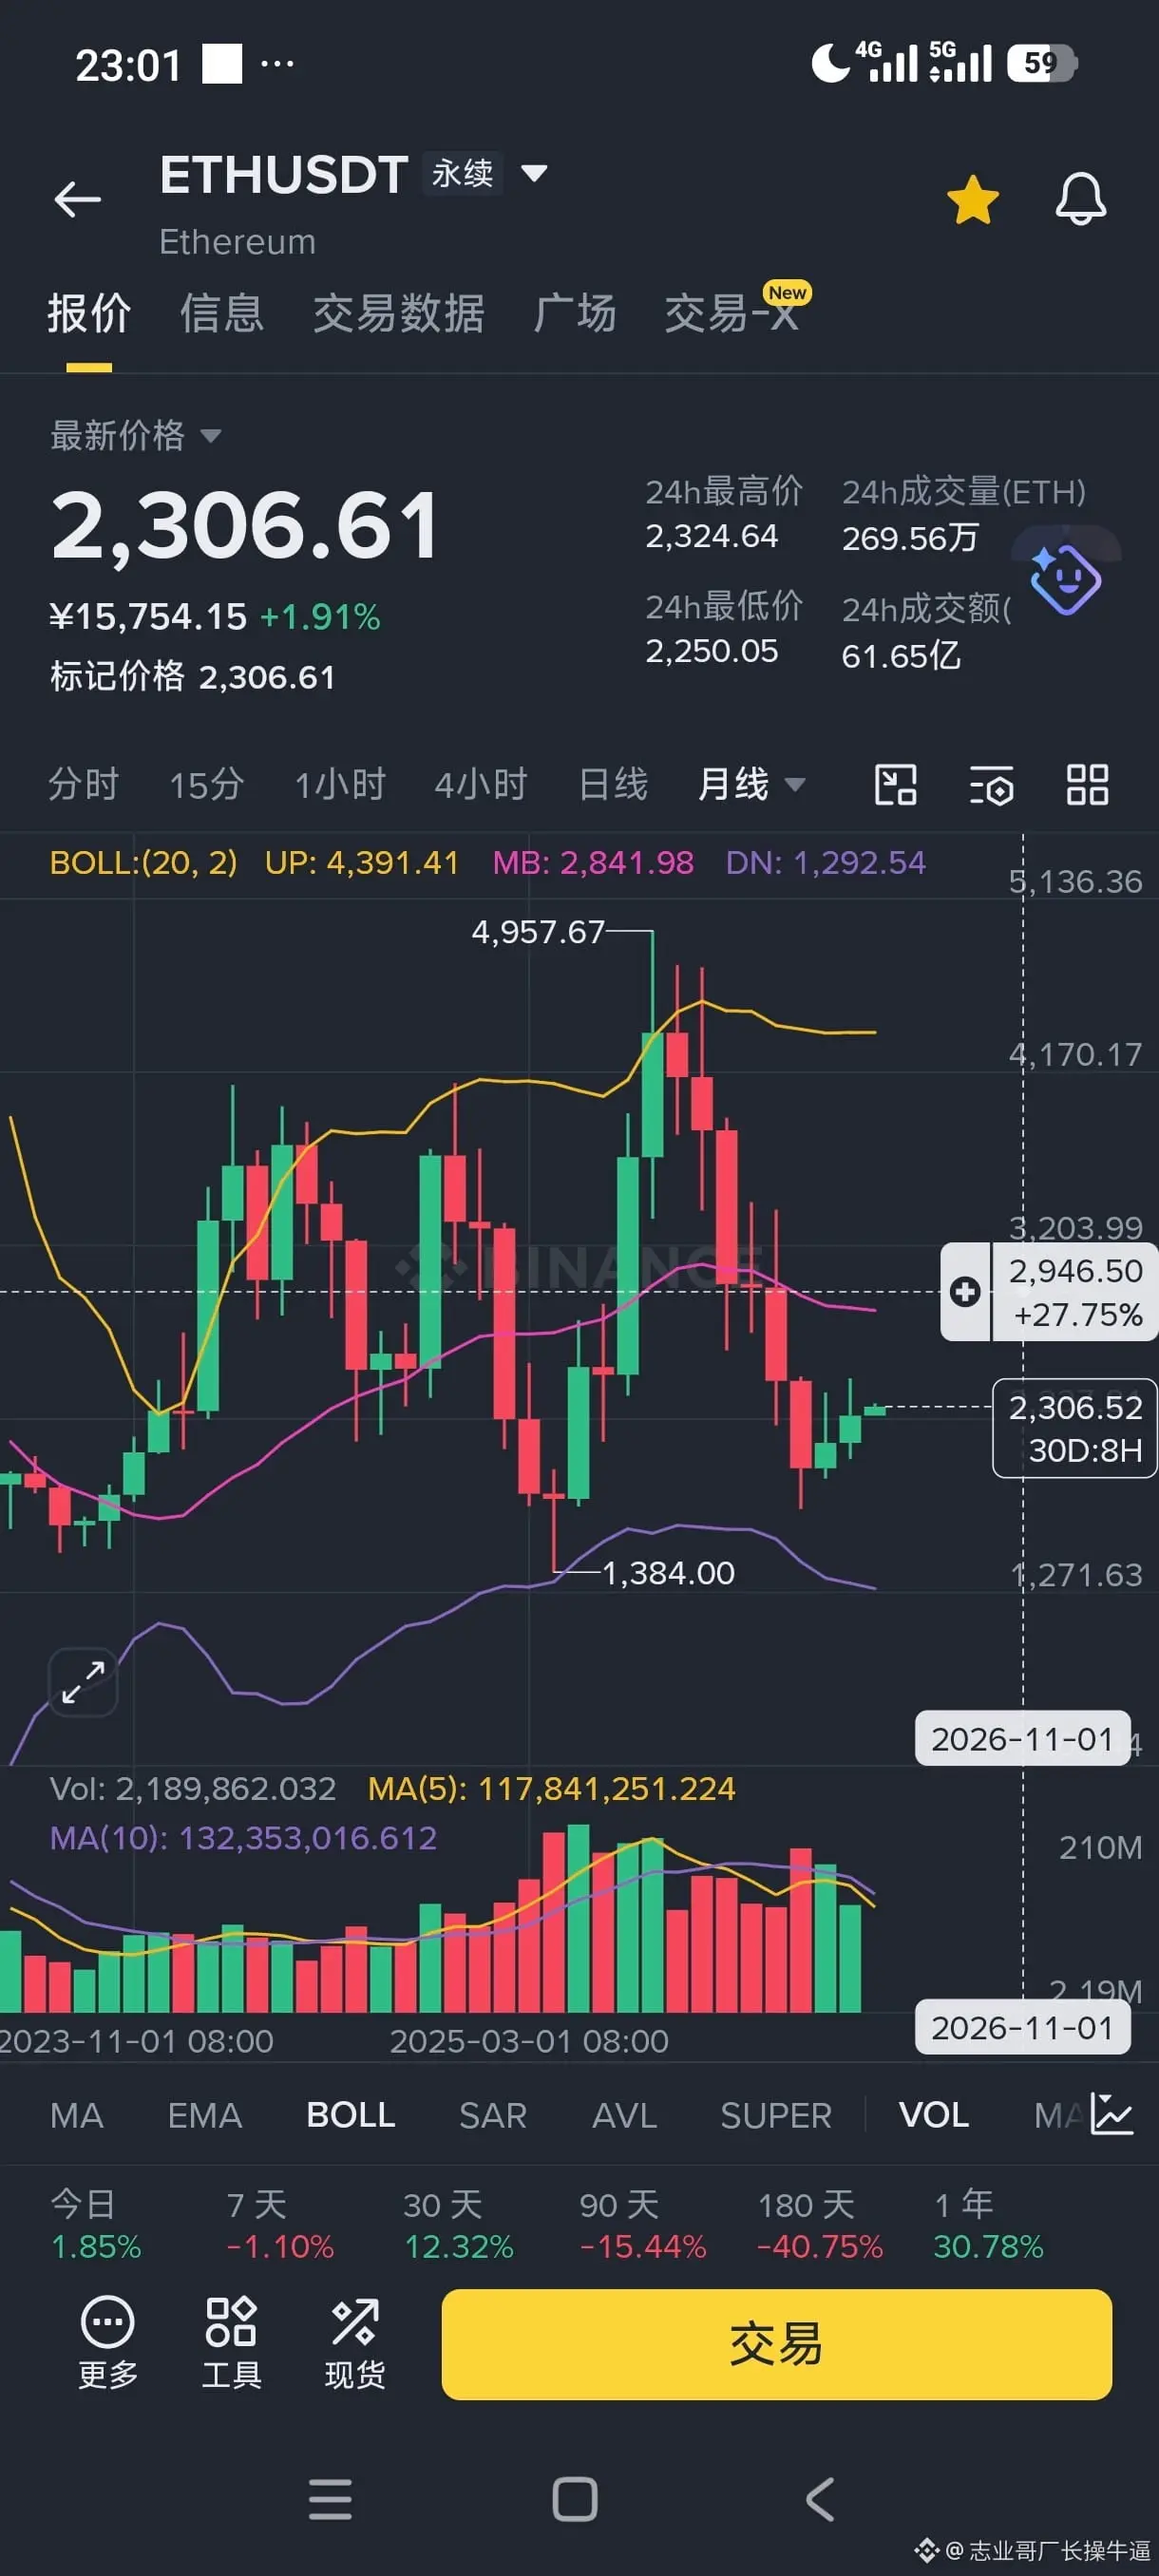Select the 1 年 30.78% period
The height and width of the screenshot is (2576, 1159).
click(x=988, y=2225)
